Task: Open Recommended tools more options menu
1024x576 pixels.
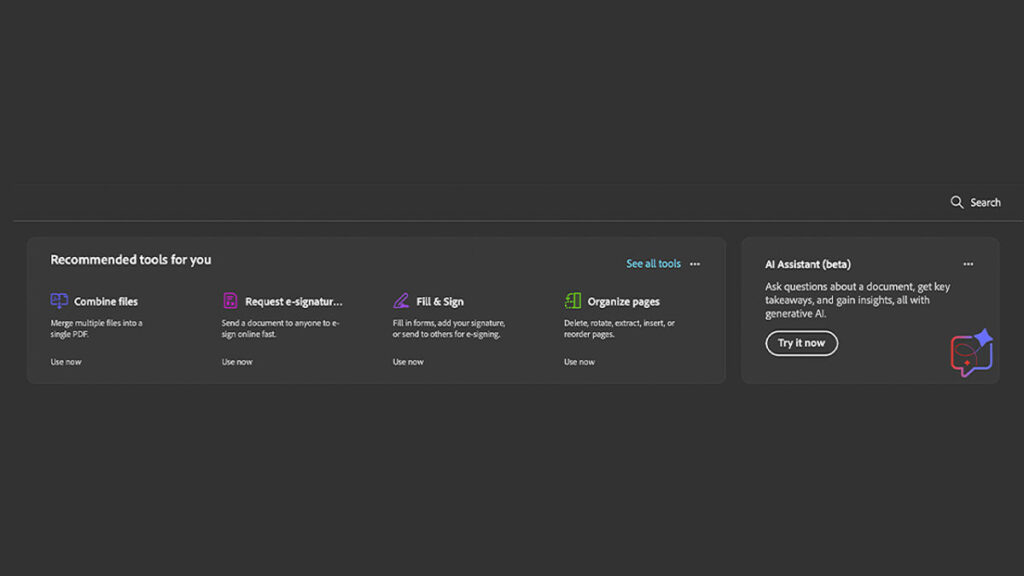Action: click(x=695, y=264)
